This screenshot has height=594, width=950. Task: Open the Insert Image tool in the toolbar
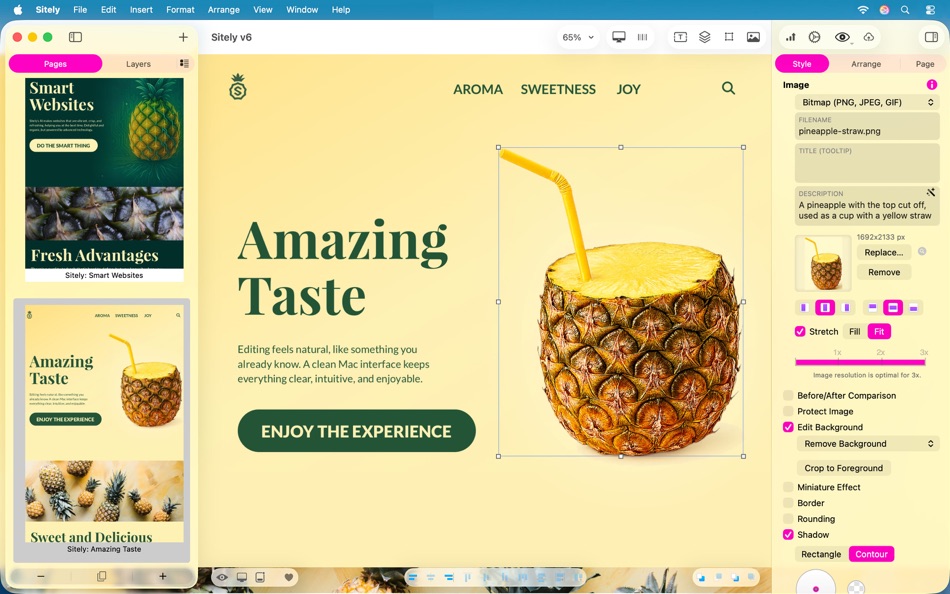pyautogui.click(x=753, y=36)
